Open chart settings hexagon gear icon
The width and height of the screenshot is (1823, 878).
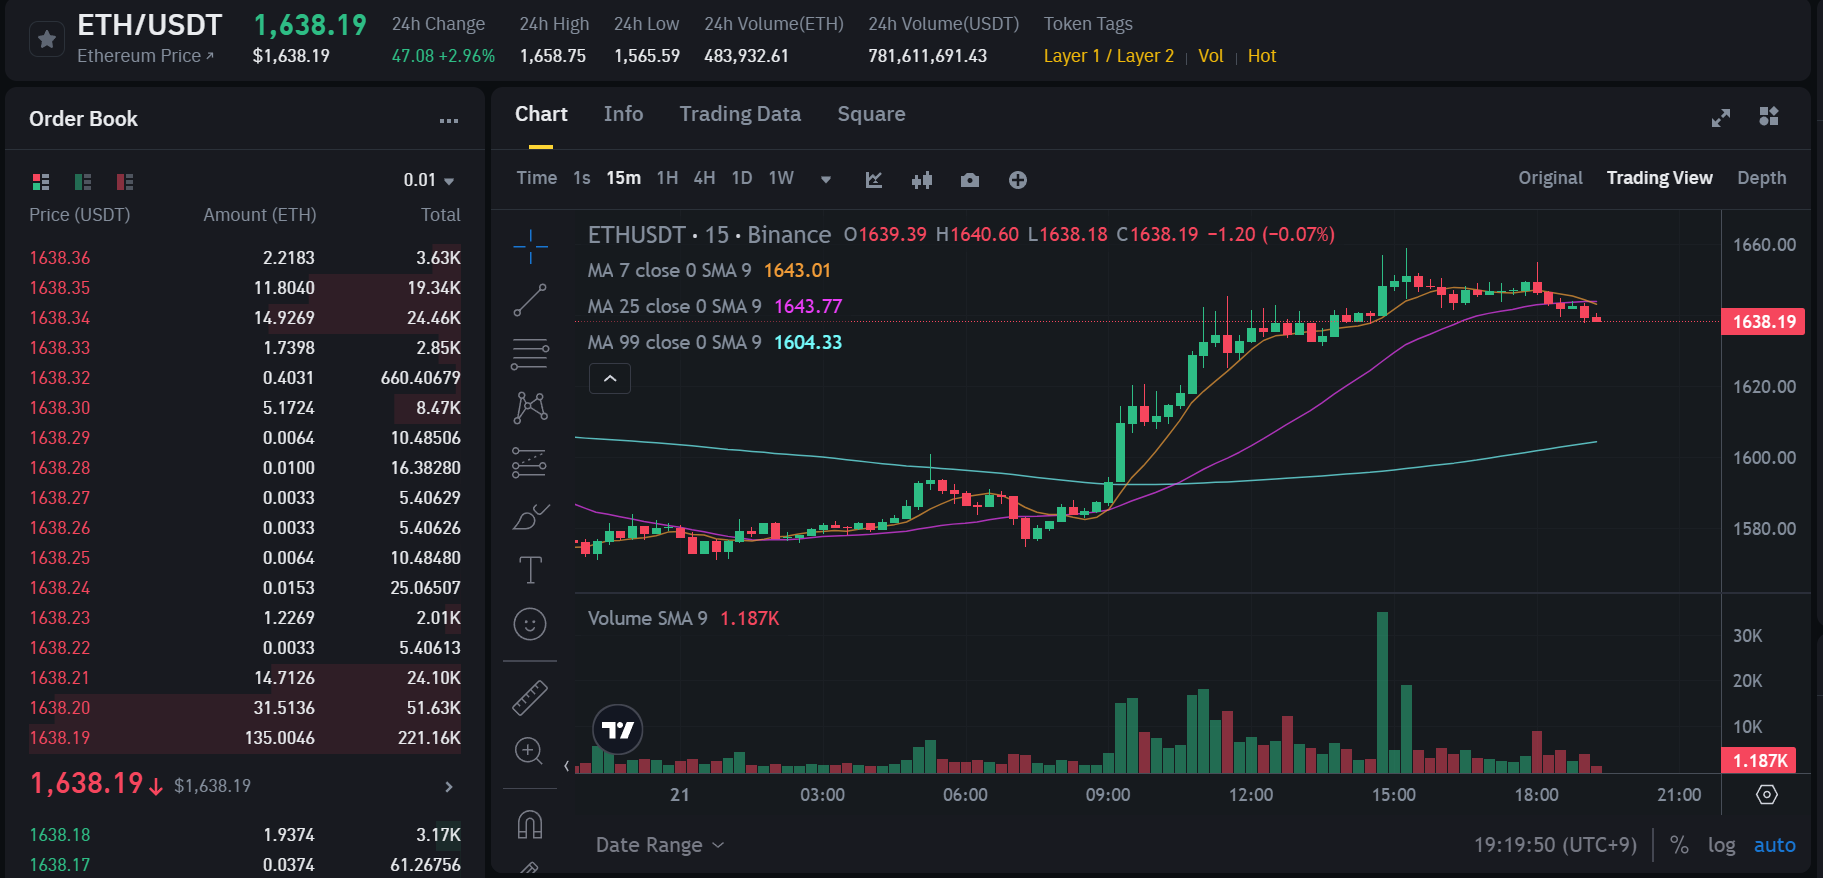tap(1767, 794)
